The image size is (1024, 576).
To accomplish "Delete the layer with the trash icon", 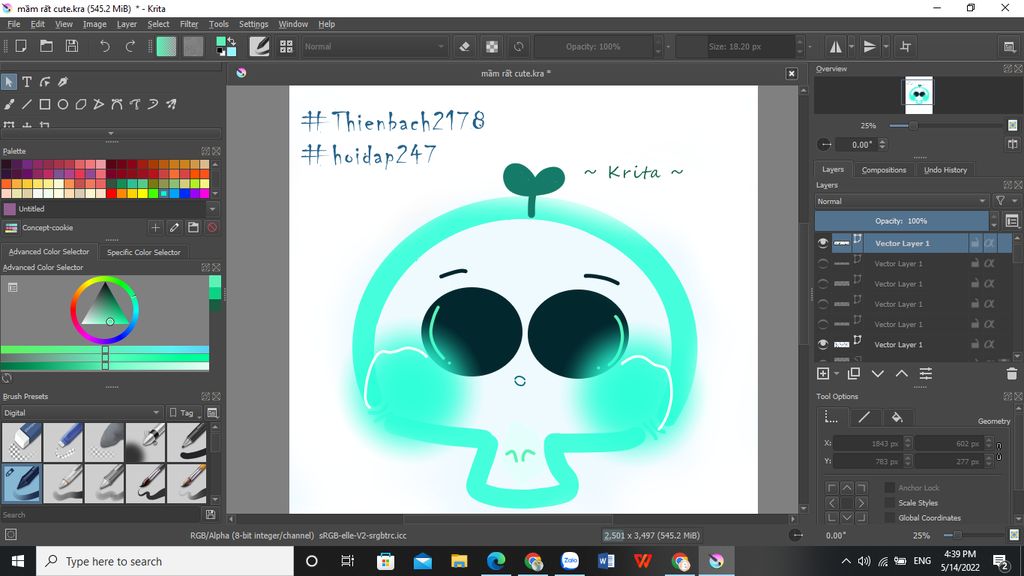I will [x=1011, y=373].
